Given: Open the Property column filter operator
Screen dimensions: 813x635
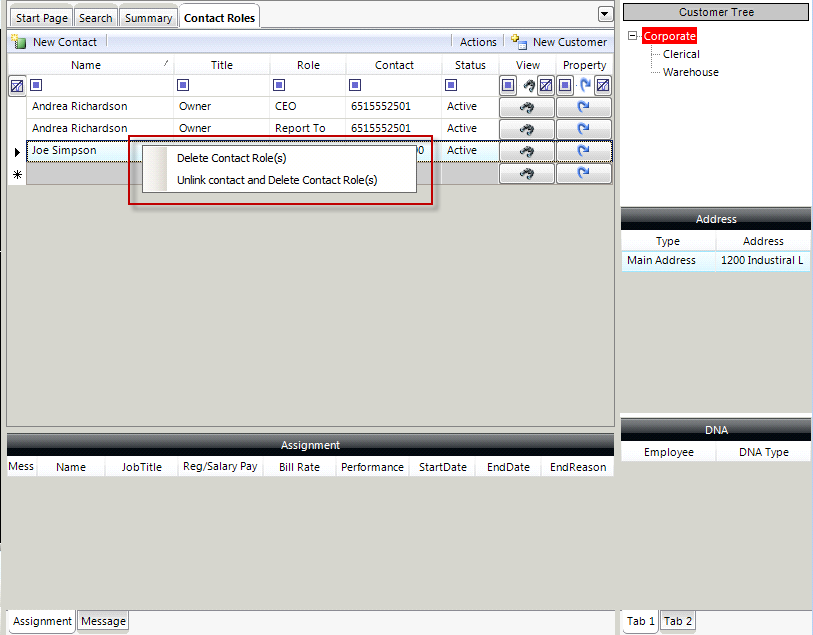Looking at the screenshot, I should pos(565,85).
